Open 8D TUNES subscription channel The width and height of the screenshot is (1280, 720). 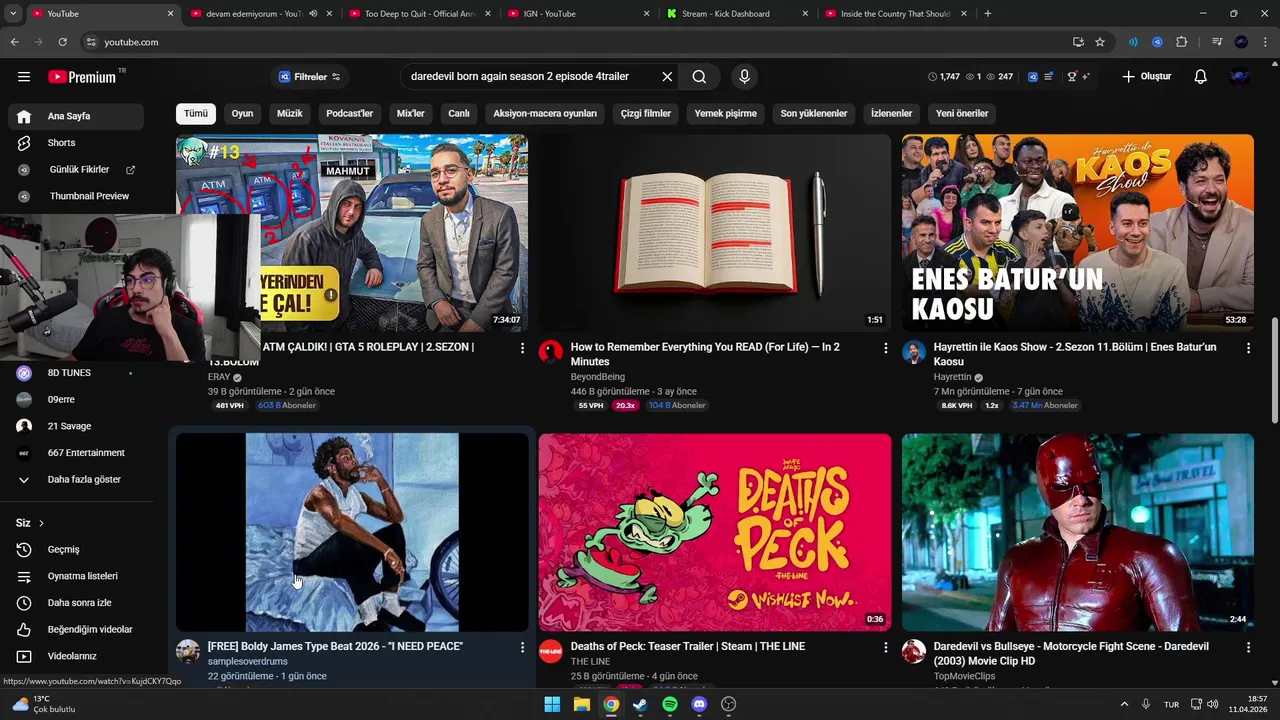click(76, 373)
